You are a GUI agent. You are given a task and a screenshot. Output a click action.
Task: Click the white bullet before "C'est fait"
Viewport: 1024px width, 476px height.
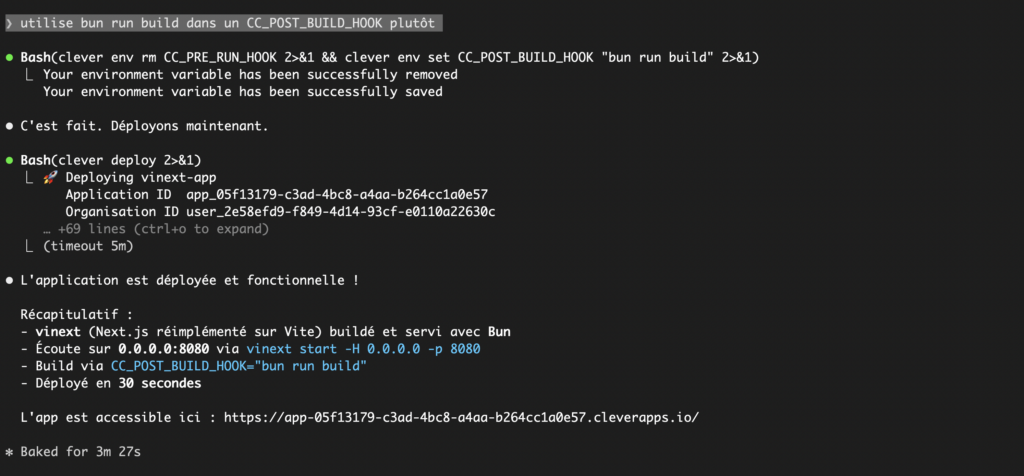[10, 126]
